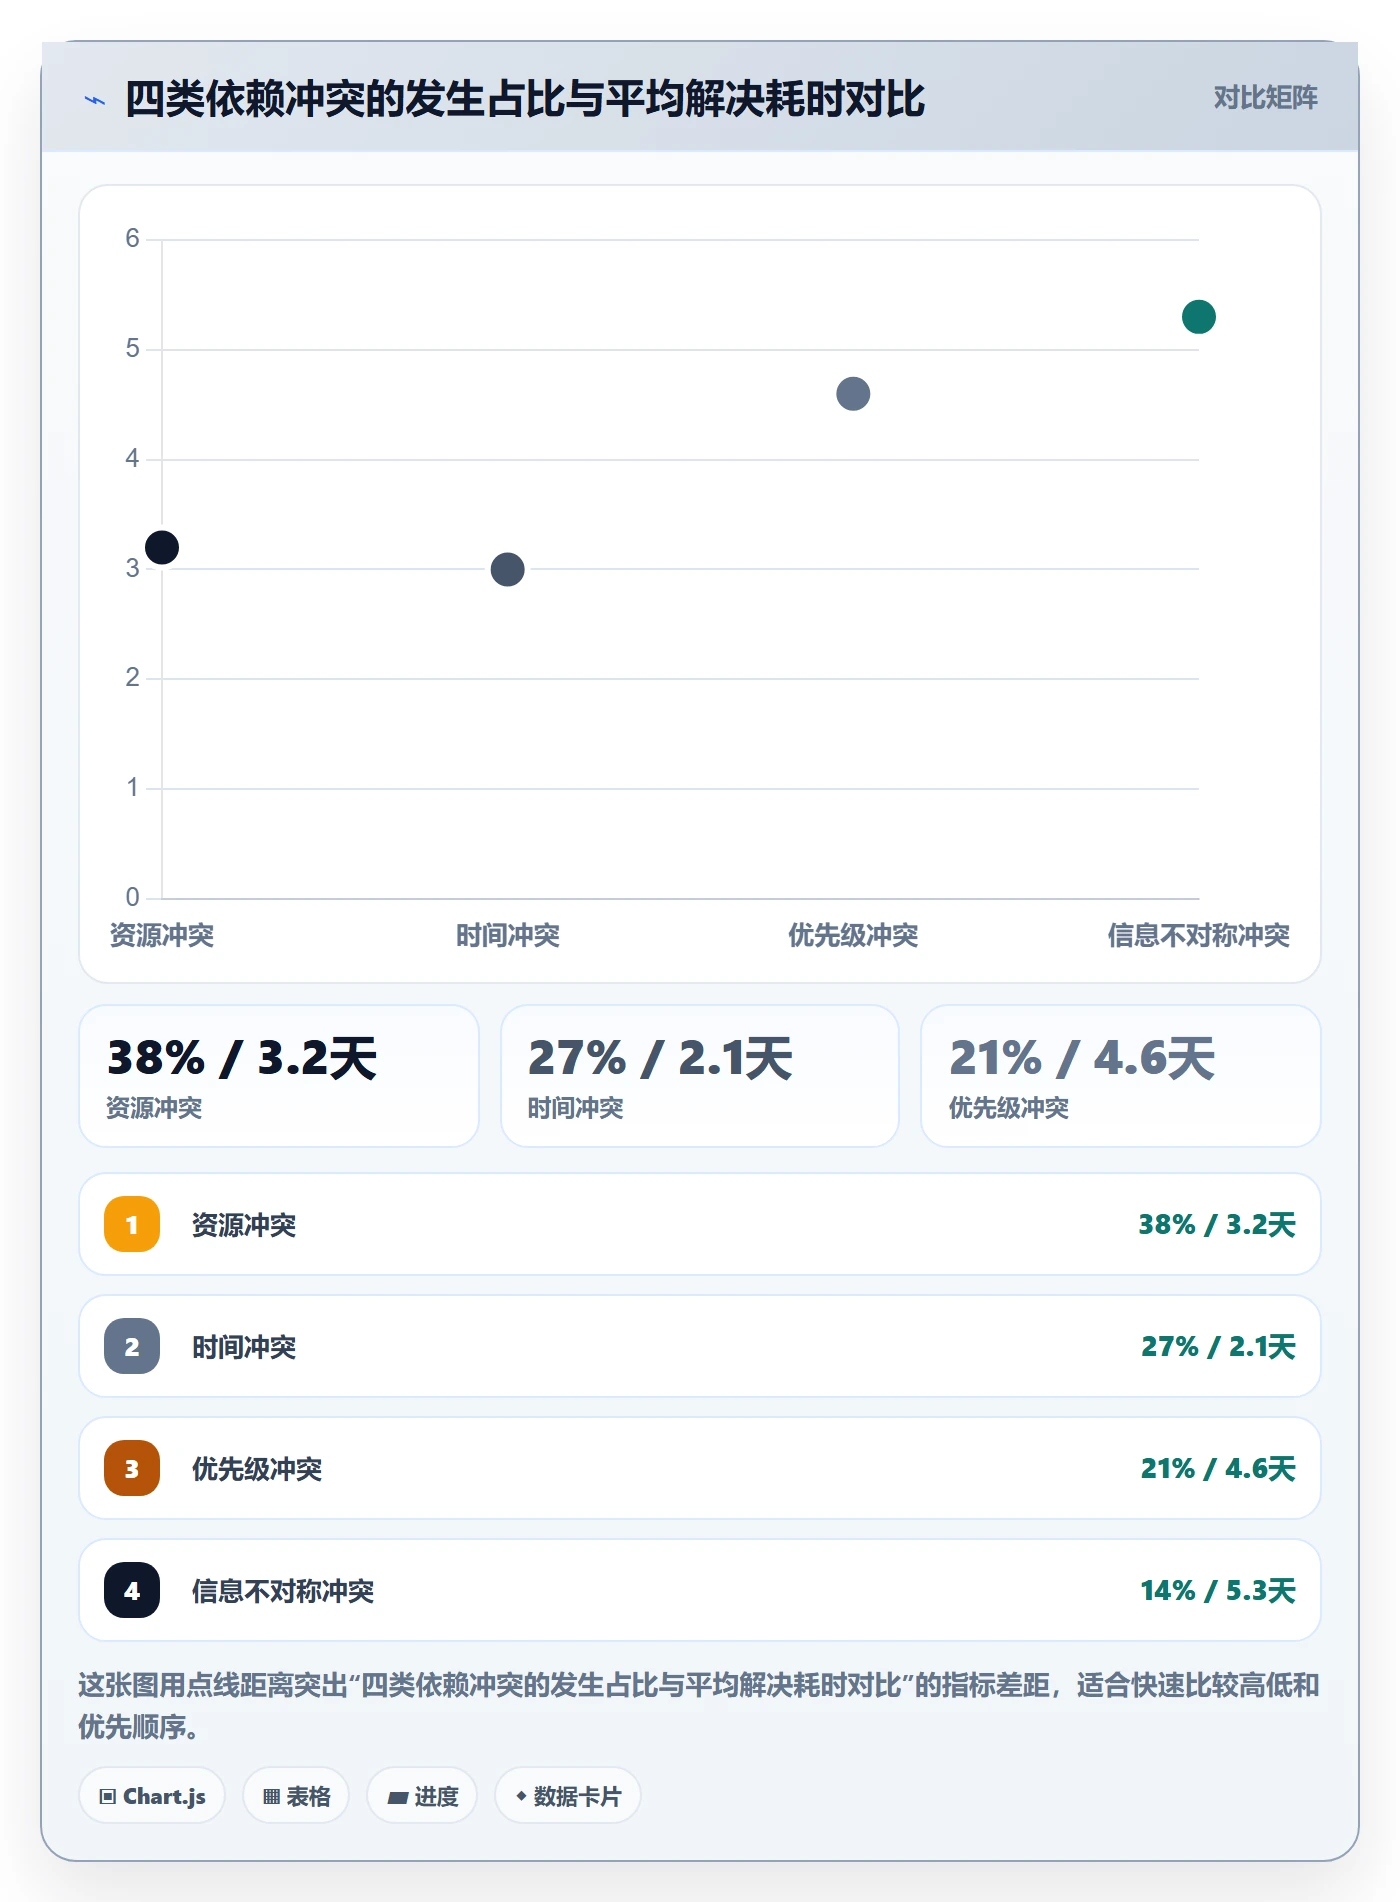The width and height of the screenshot is (1400, 1902).
Task: Click the 时间冲突 x-axis label
Action: pyautogui.click(x=507, y=935)
